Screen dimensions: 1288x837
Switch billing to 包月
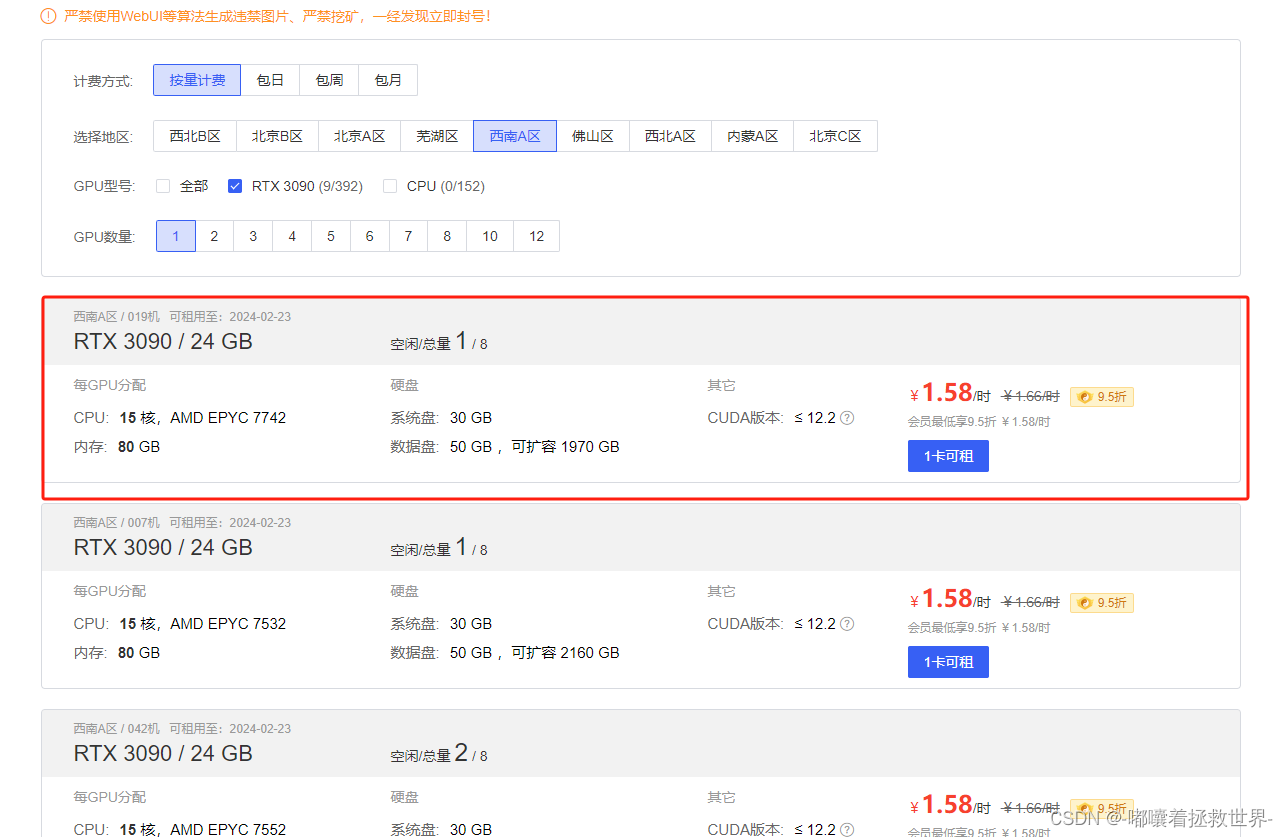(x=388, y=80)
